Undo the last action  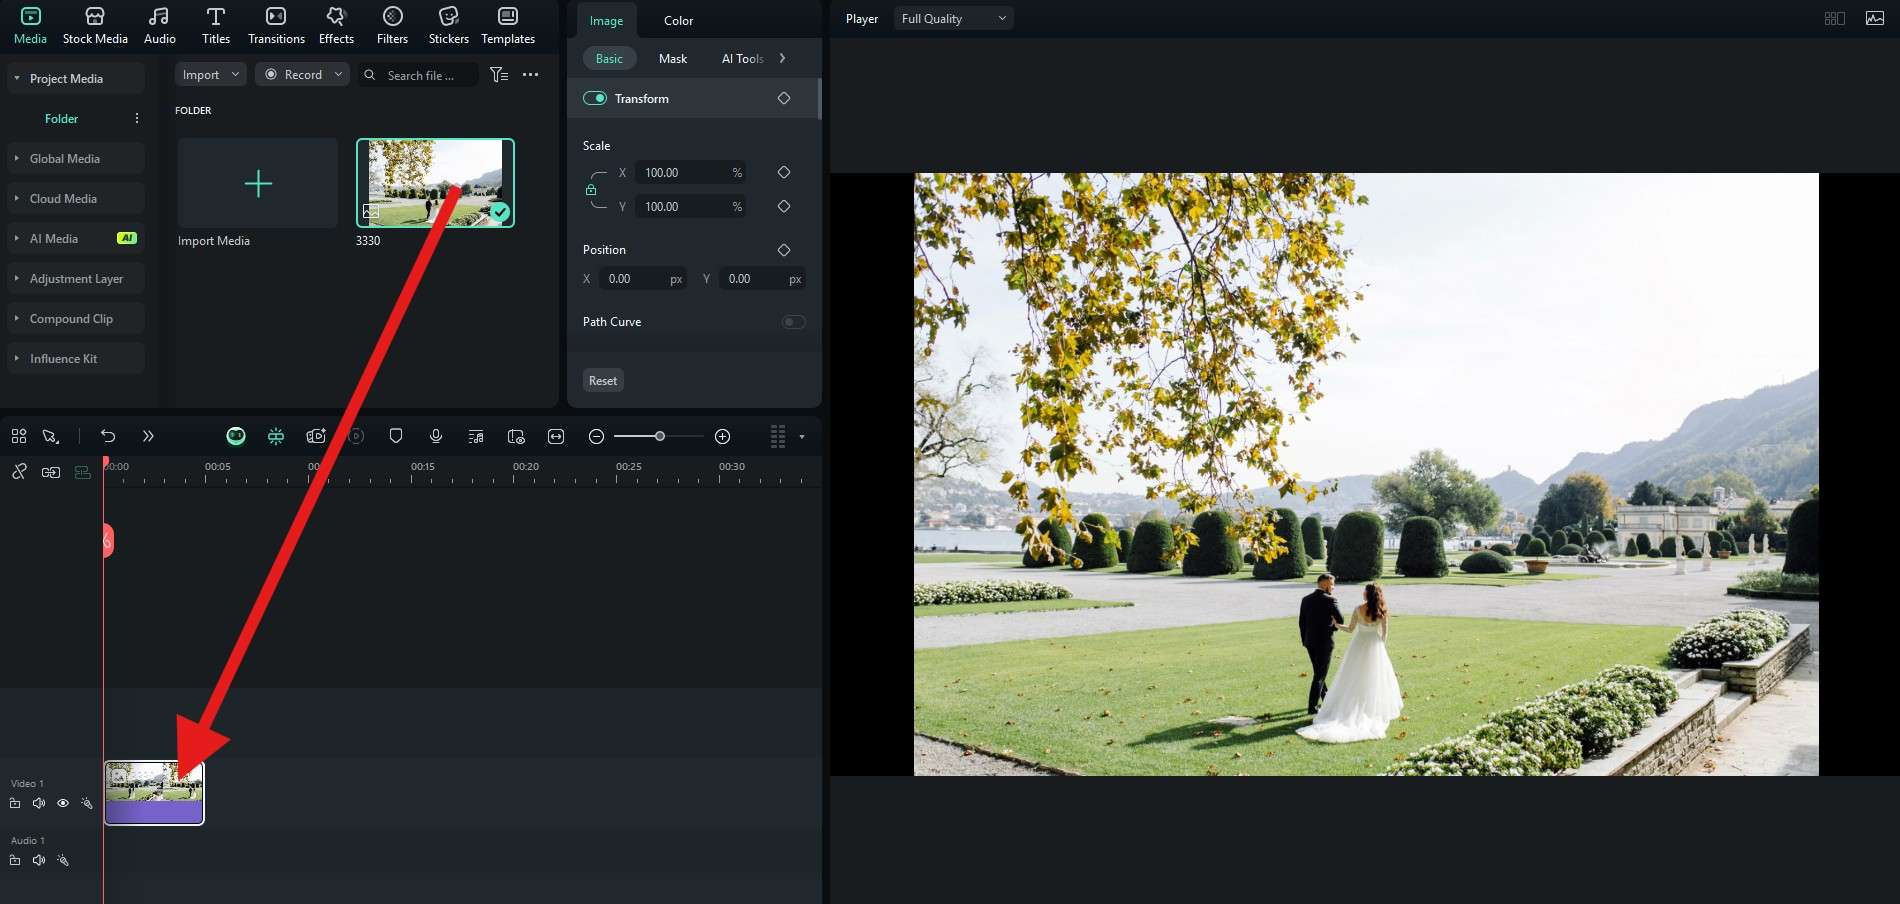point(108,436)
